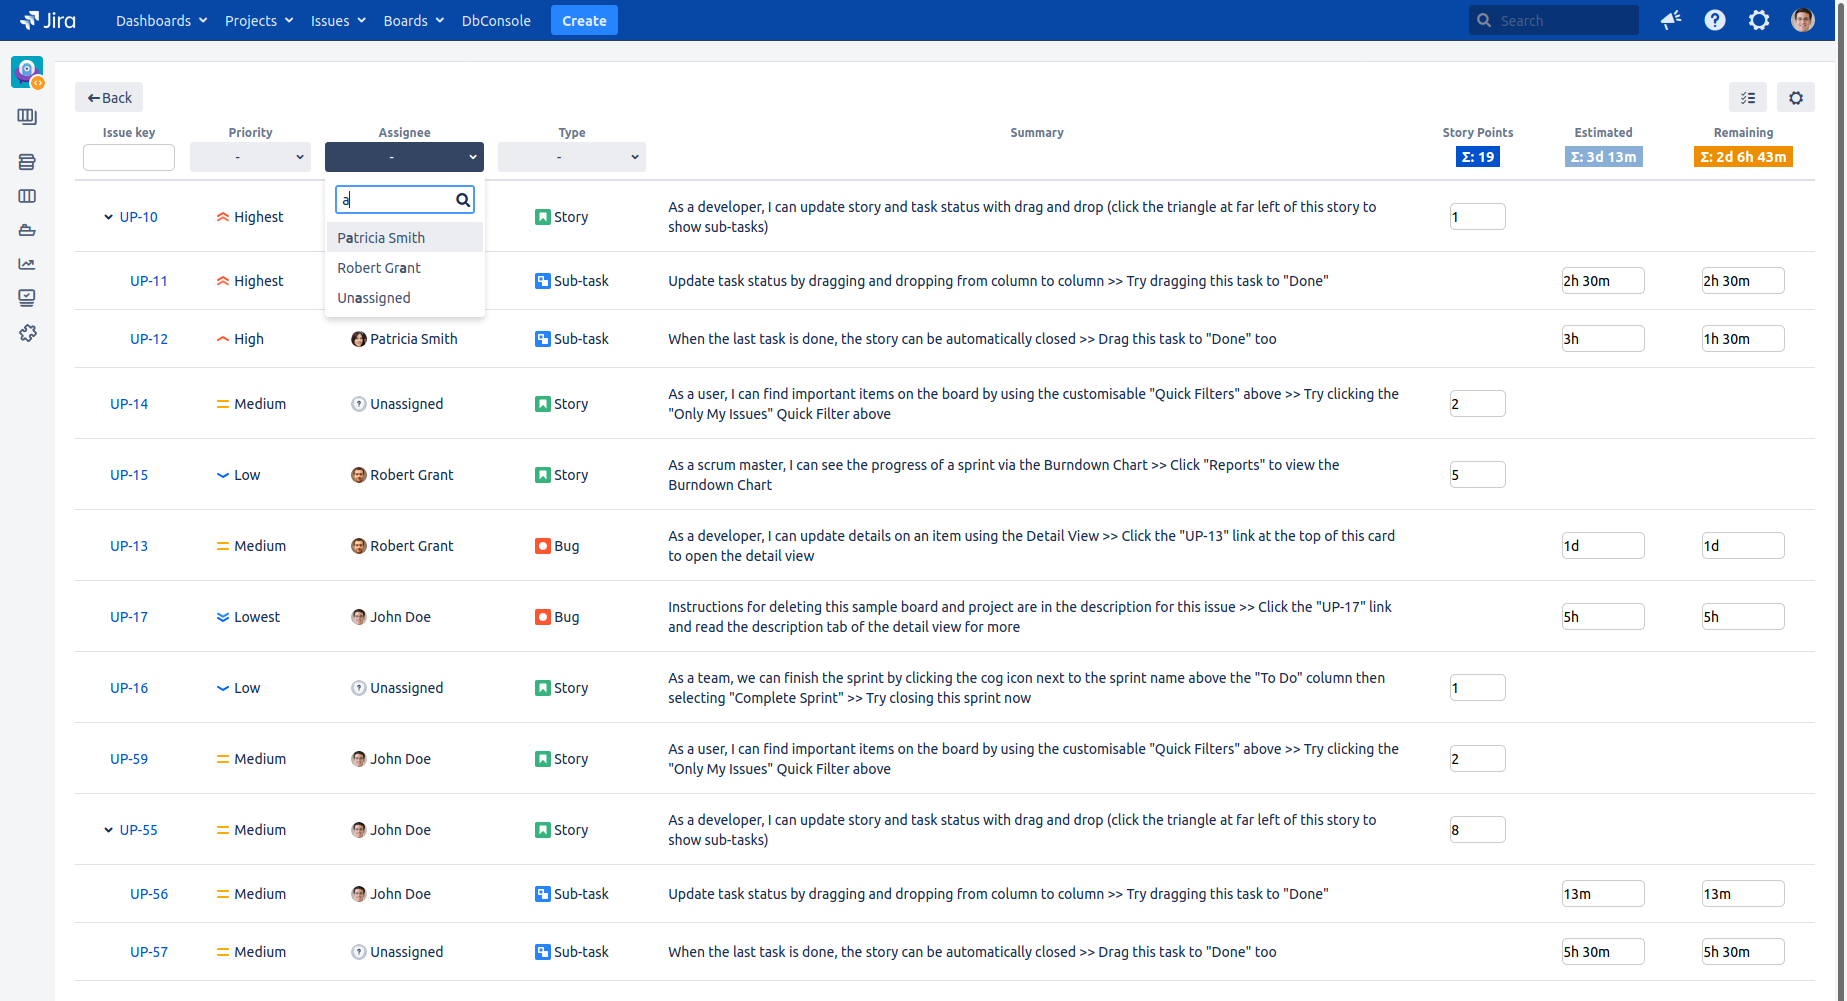Select Patricia Smith from assignee dropdown list
The width and height of the screenshot is (1847, 1001).
(x=381, y=237)
